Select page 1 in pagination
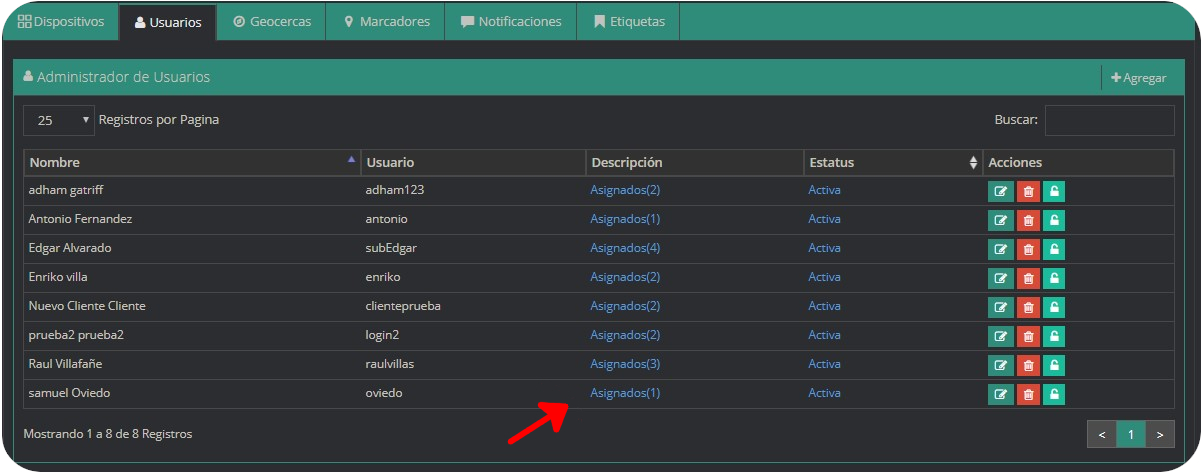 click(x=1131, y=435)
